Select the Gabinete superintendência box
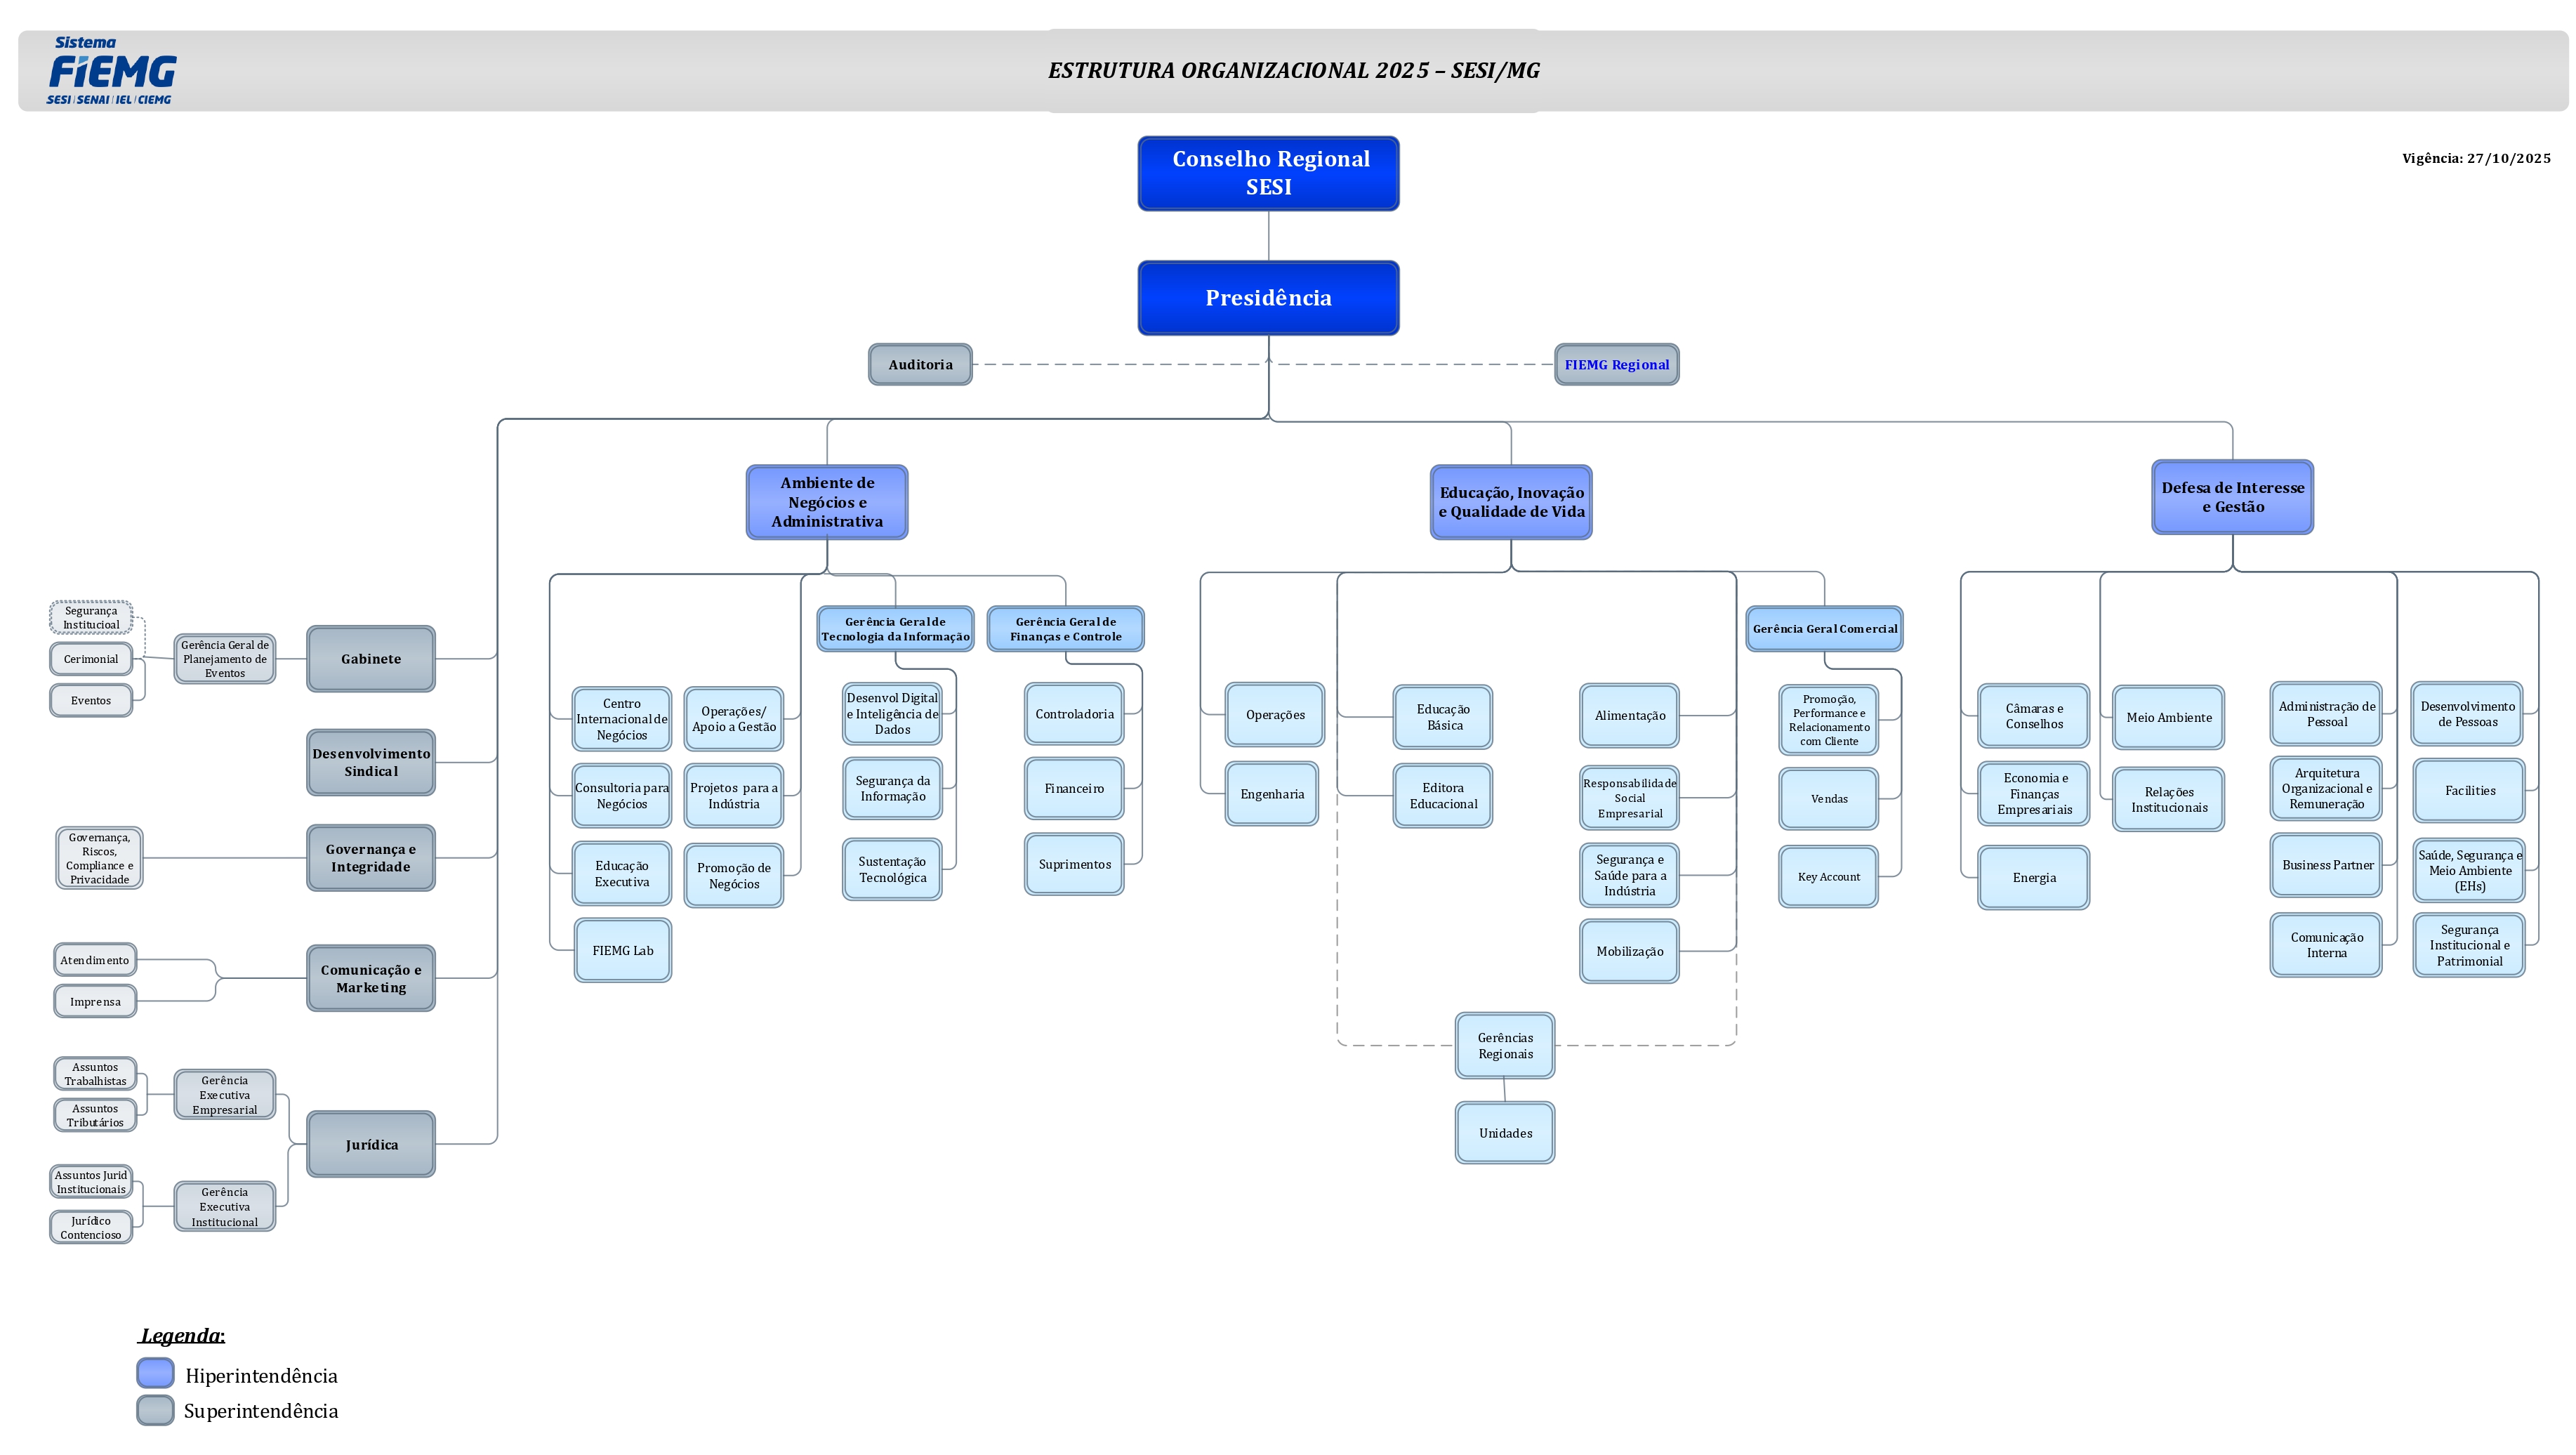Screen dimensions: 2576x1455 [371, 659]
